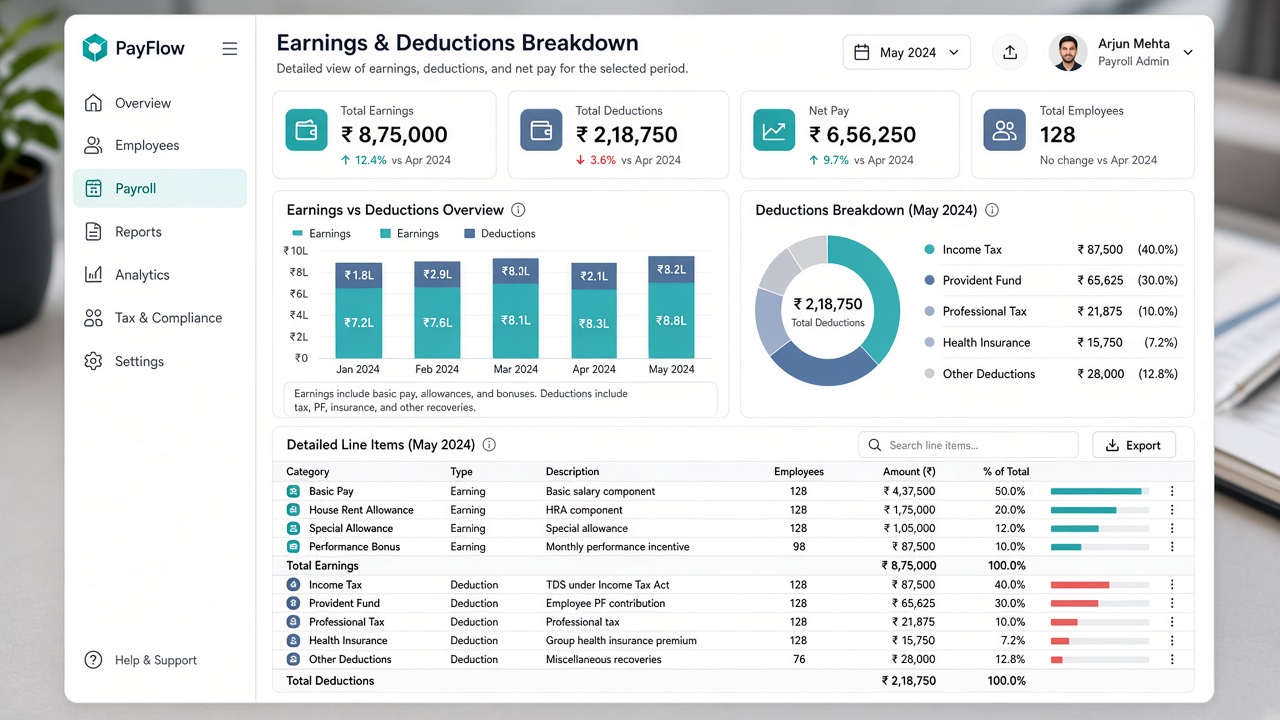Open row options for Basic Pay

(x=1172, y=491)
